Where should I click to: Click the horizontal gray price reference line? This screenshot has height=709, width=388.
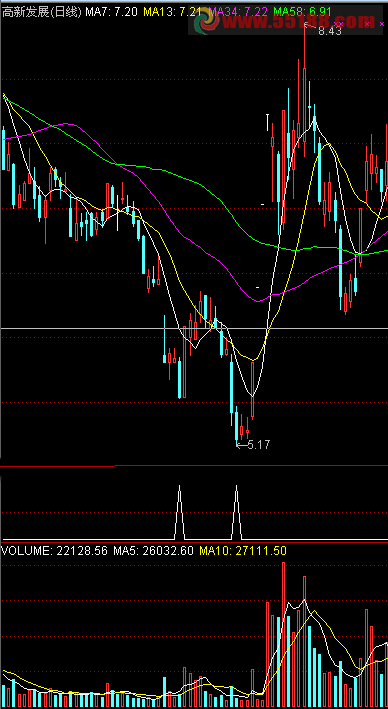coord(194,328)
